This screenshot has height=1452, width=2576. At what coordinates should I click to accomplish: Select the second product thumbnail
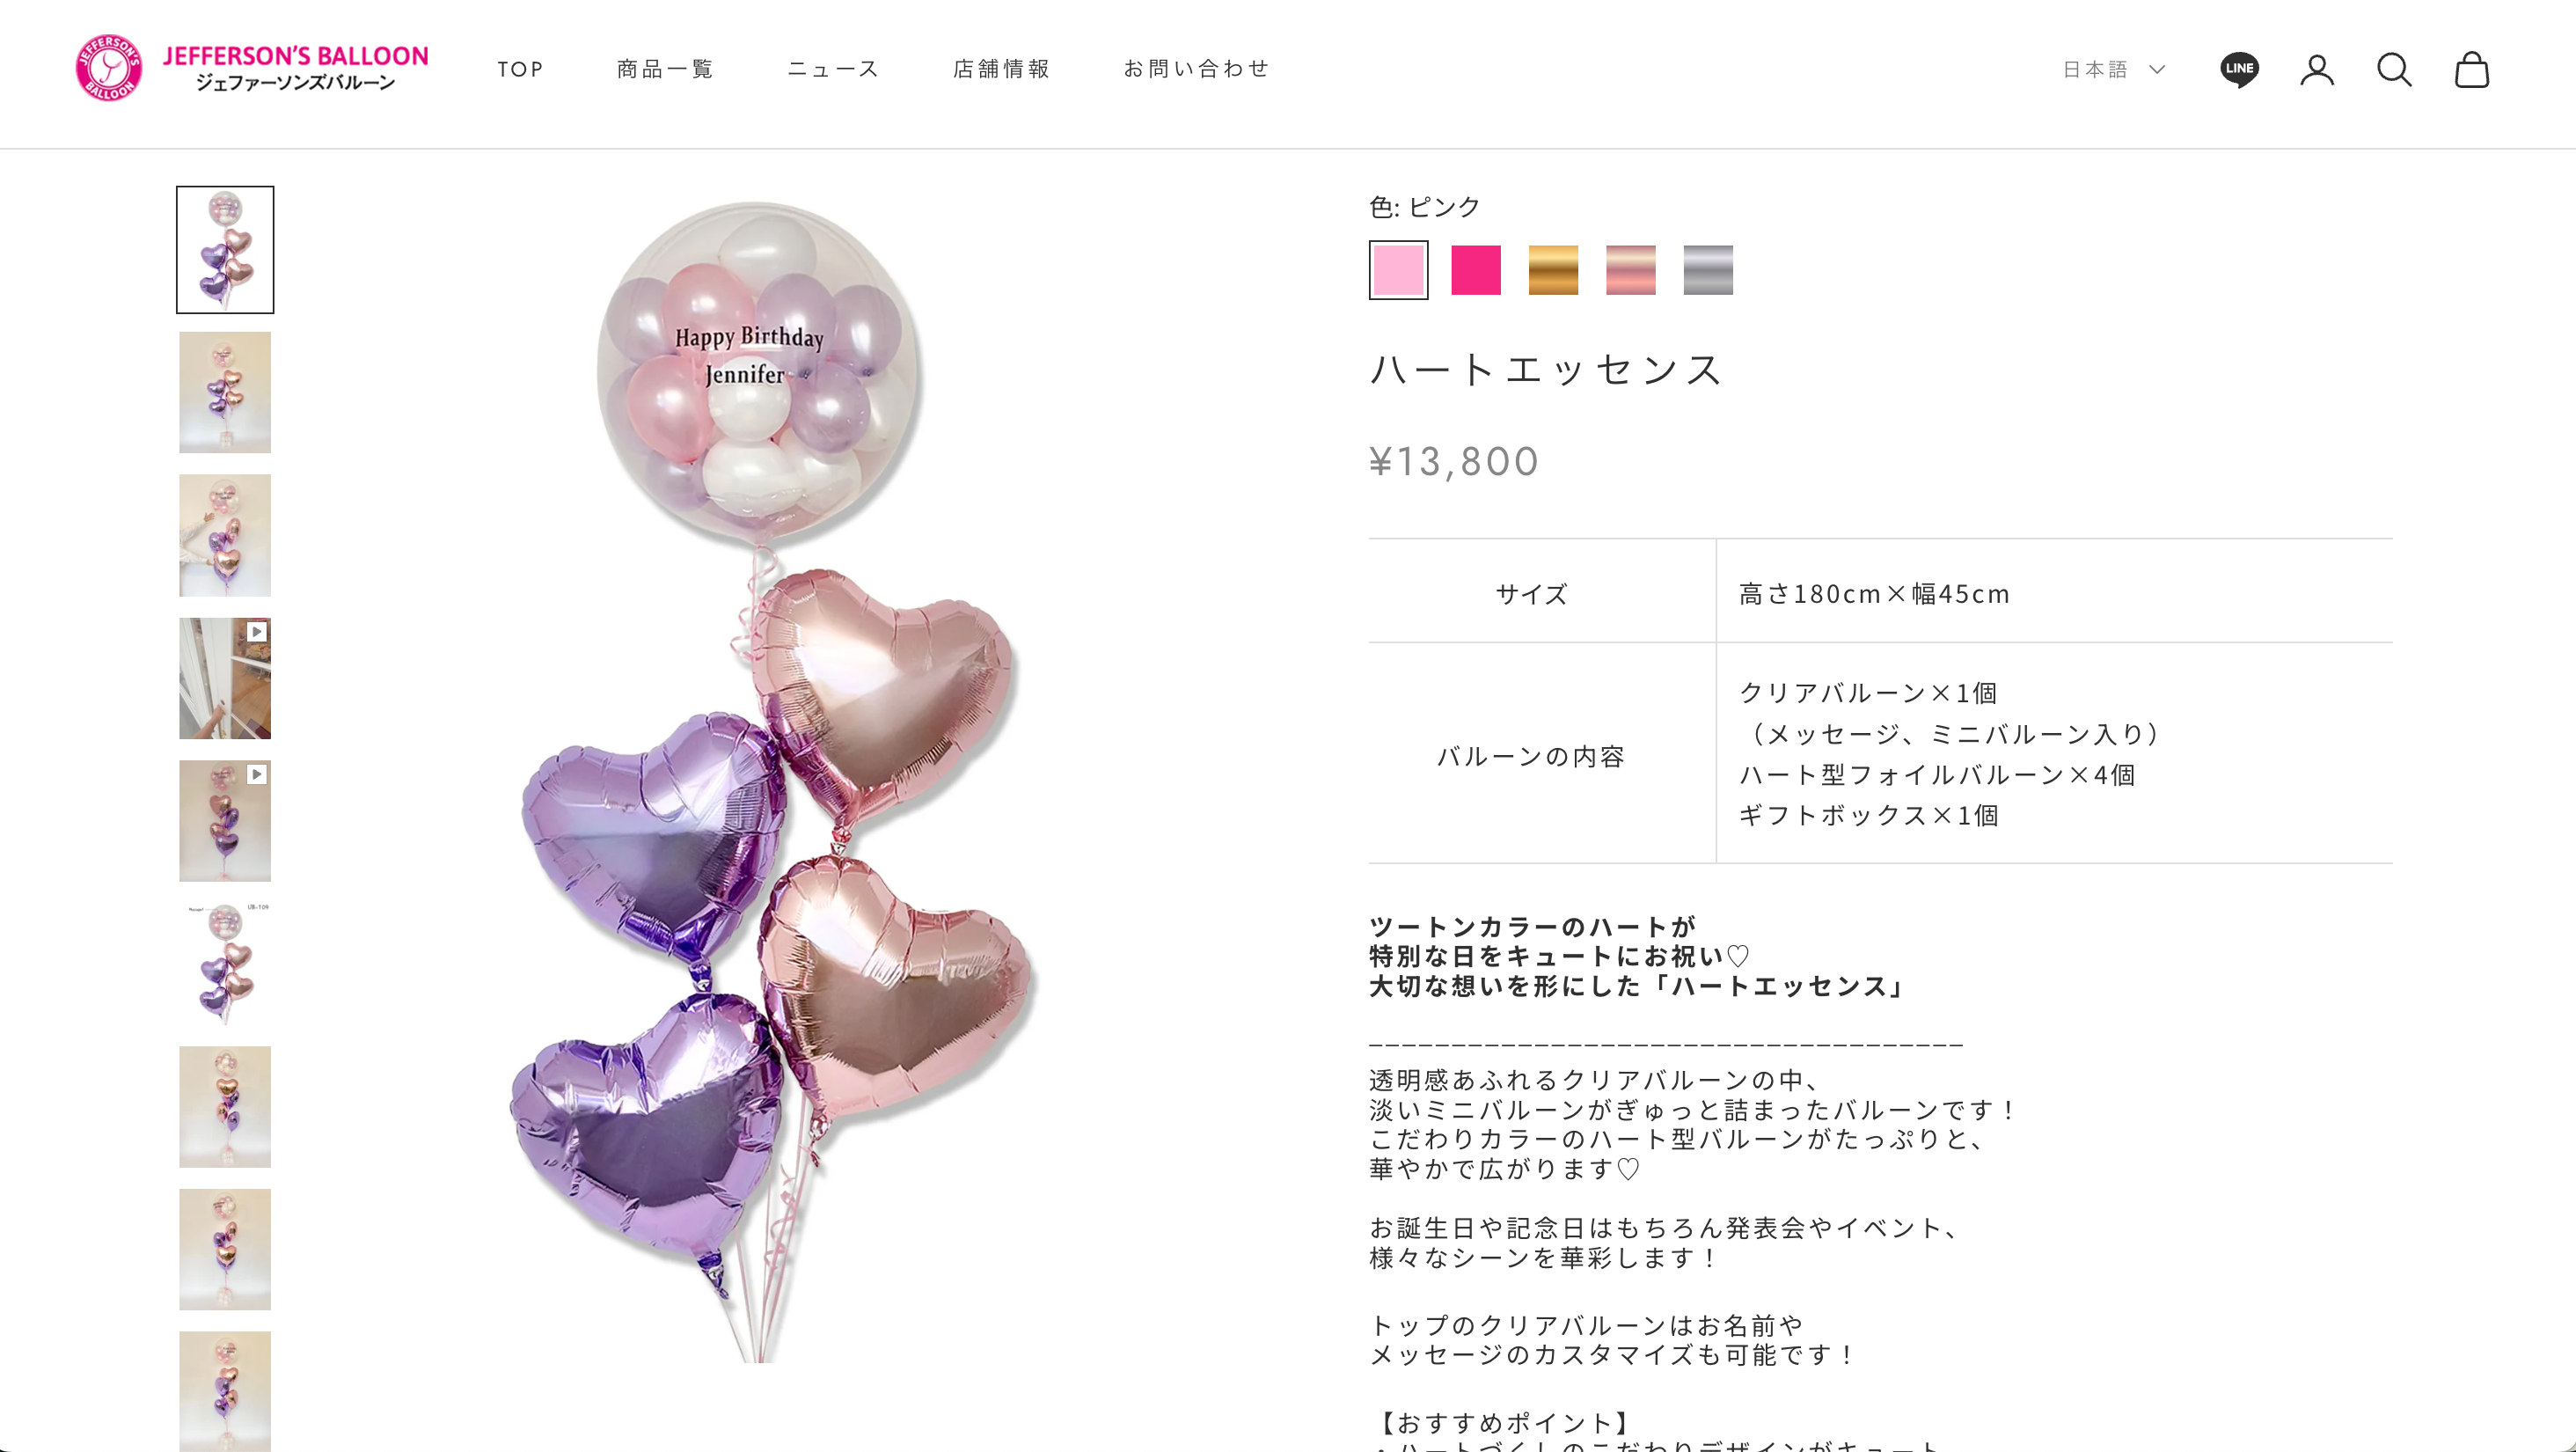225,392
